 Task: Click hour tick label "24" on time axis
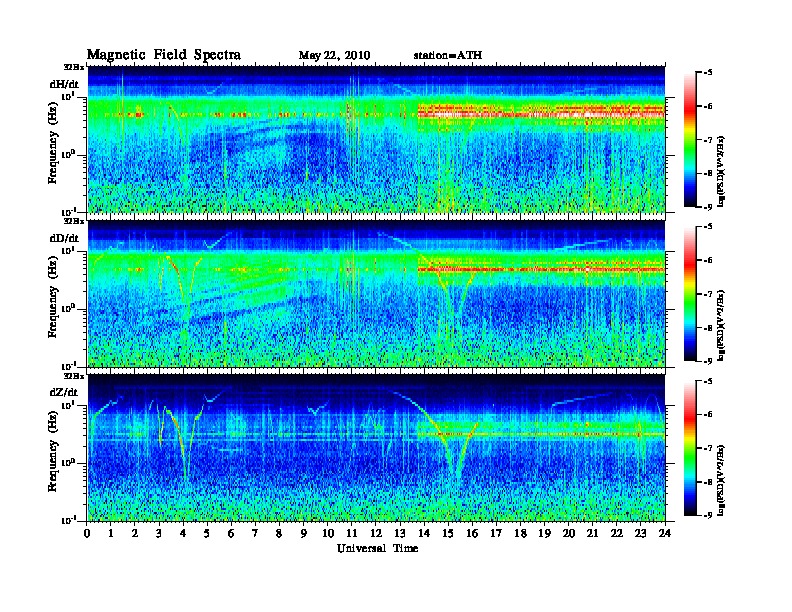coord(665,533)
